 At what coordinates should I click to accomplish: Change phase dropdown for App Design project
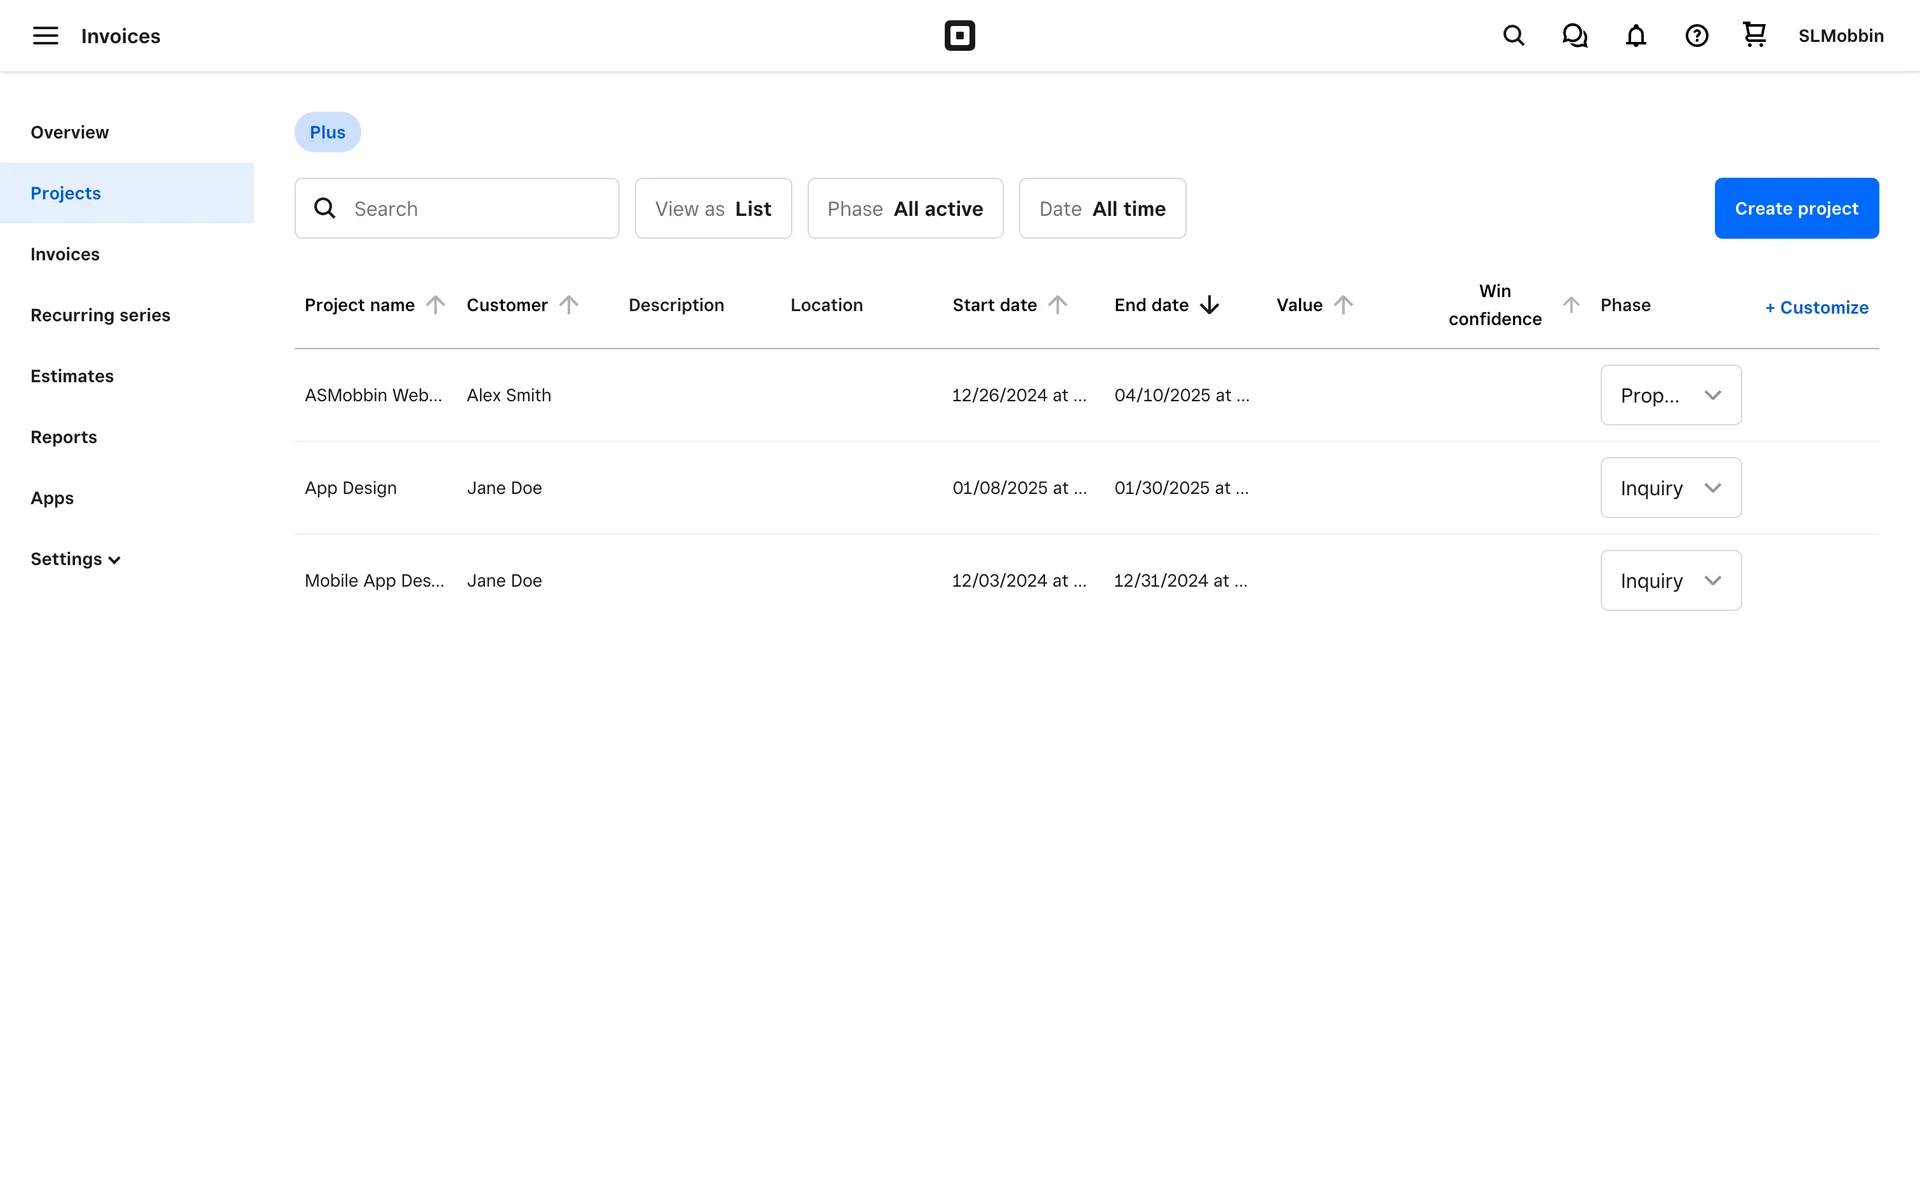[x=1670, y=488]
